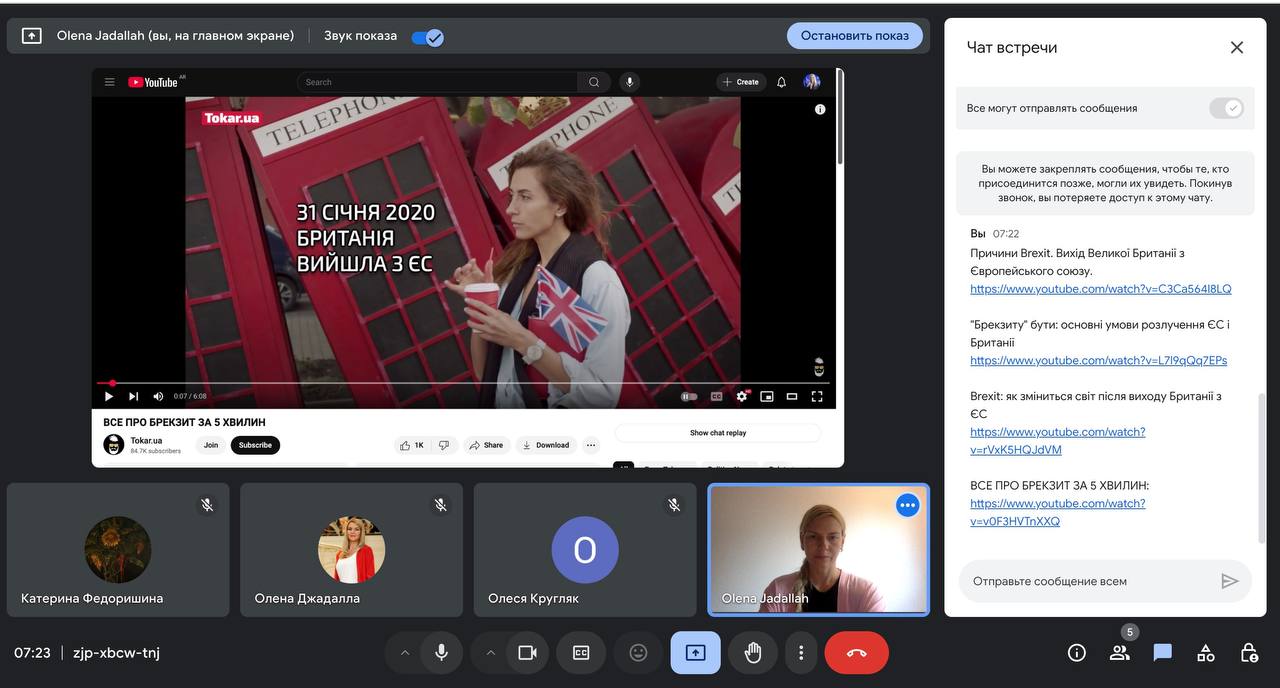
Task: Like the video with 1K likes
Action: (x=412, y=445)
